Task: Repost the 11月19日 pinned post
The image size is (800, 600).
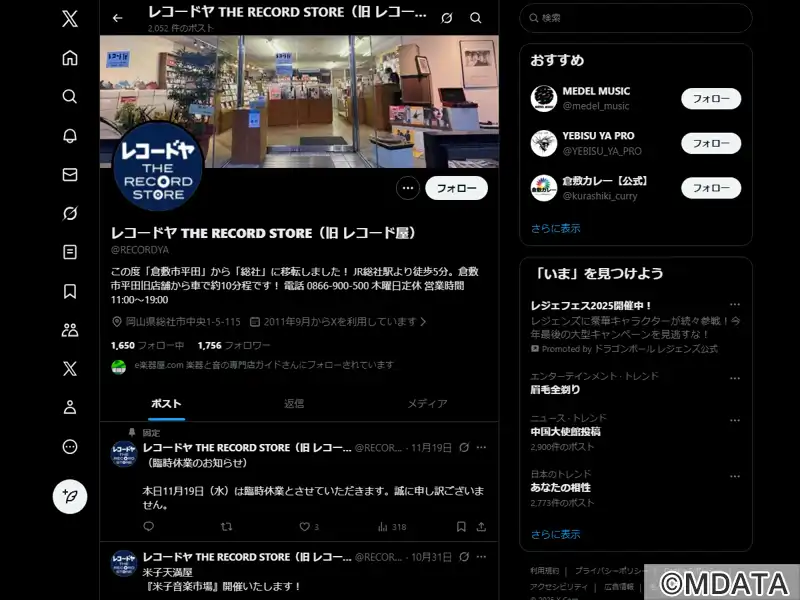Action: pos(227,527)
